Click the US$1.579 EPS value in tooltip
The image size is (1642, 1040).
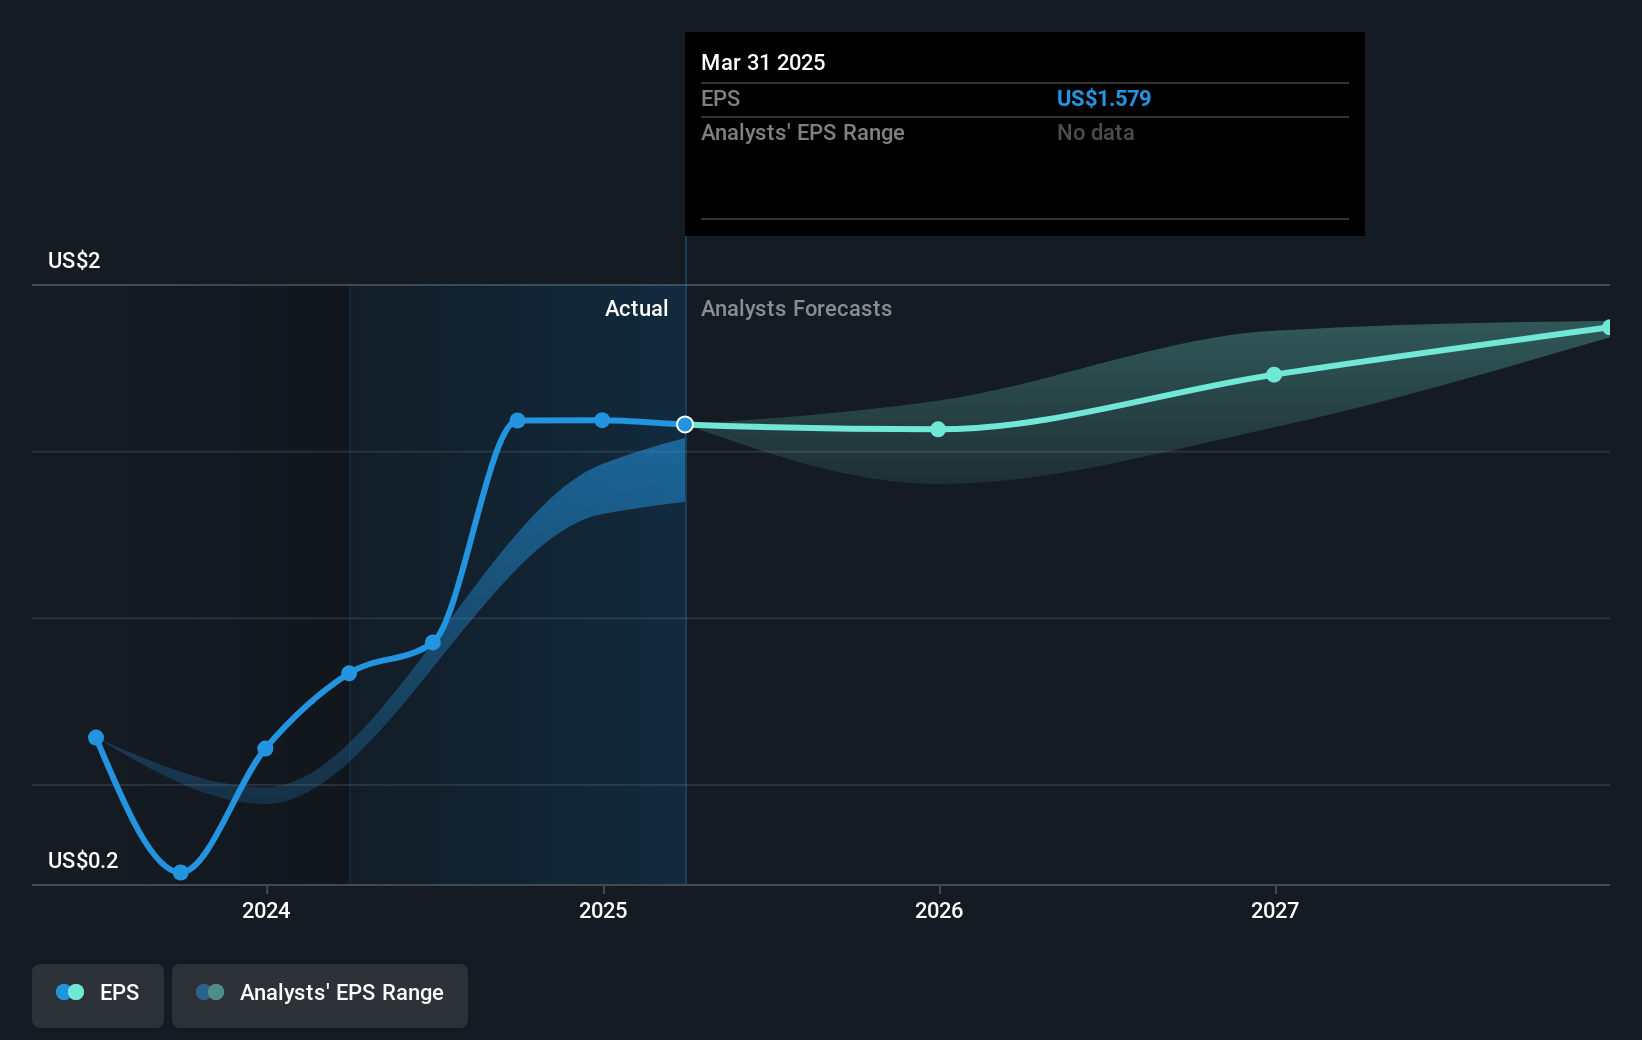tap(1104, 98)
